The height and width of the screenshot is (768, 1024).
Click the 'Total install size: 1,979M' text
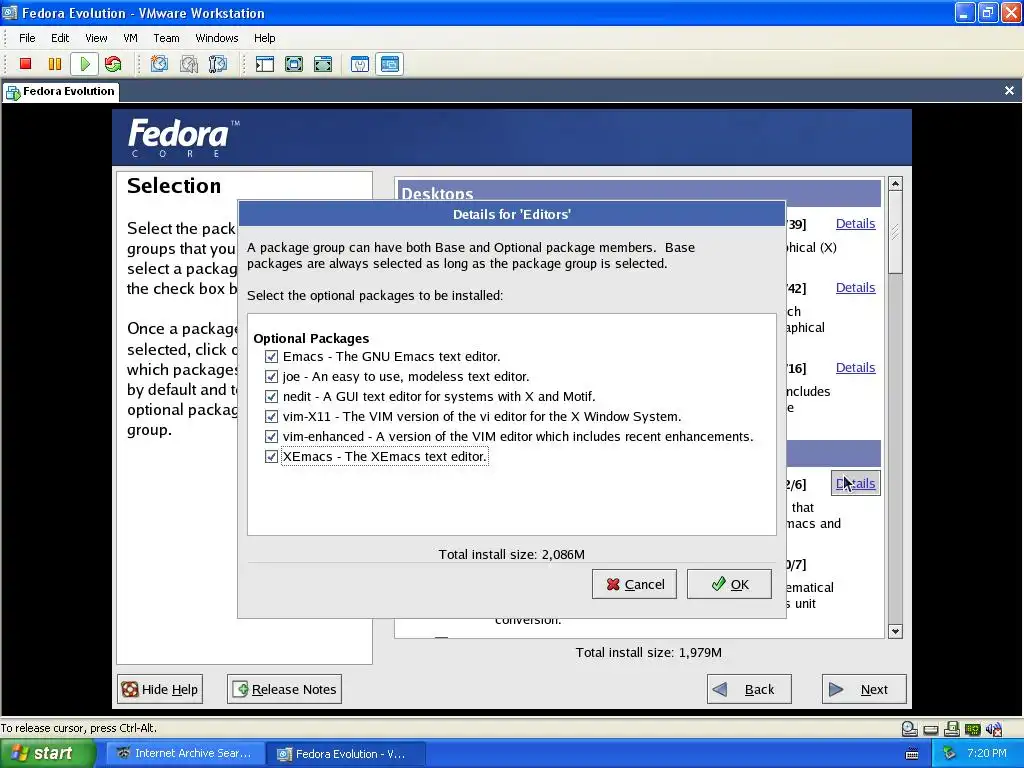(648, 652)
